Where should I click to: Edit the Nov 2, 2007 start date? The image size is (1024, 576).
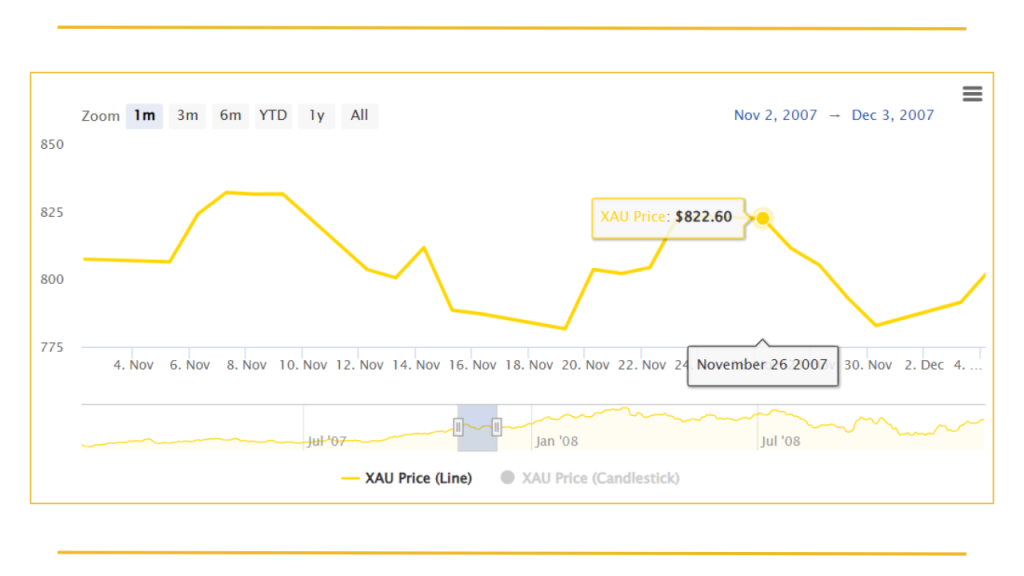tap(775, 115)
